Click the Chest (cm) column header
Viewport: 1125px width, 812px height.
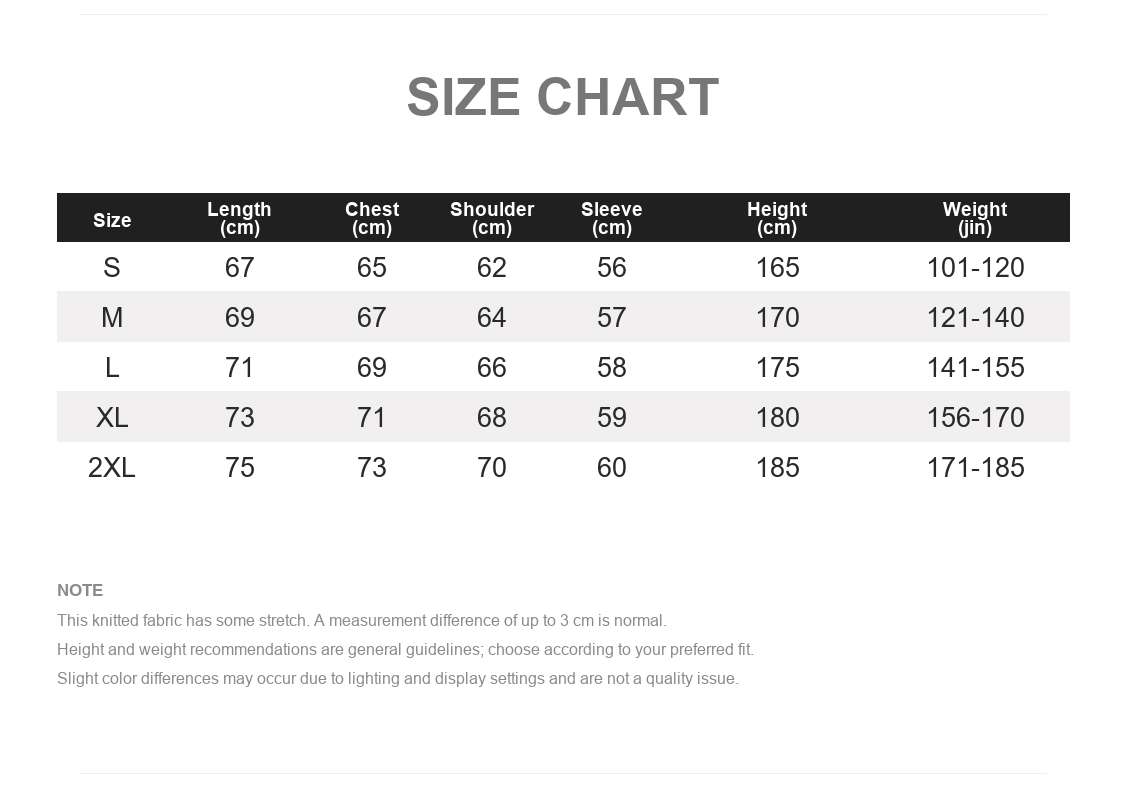tap(372, 218)
